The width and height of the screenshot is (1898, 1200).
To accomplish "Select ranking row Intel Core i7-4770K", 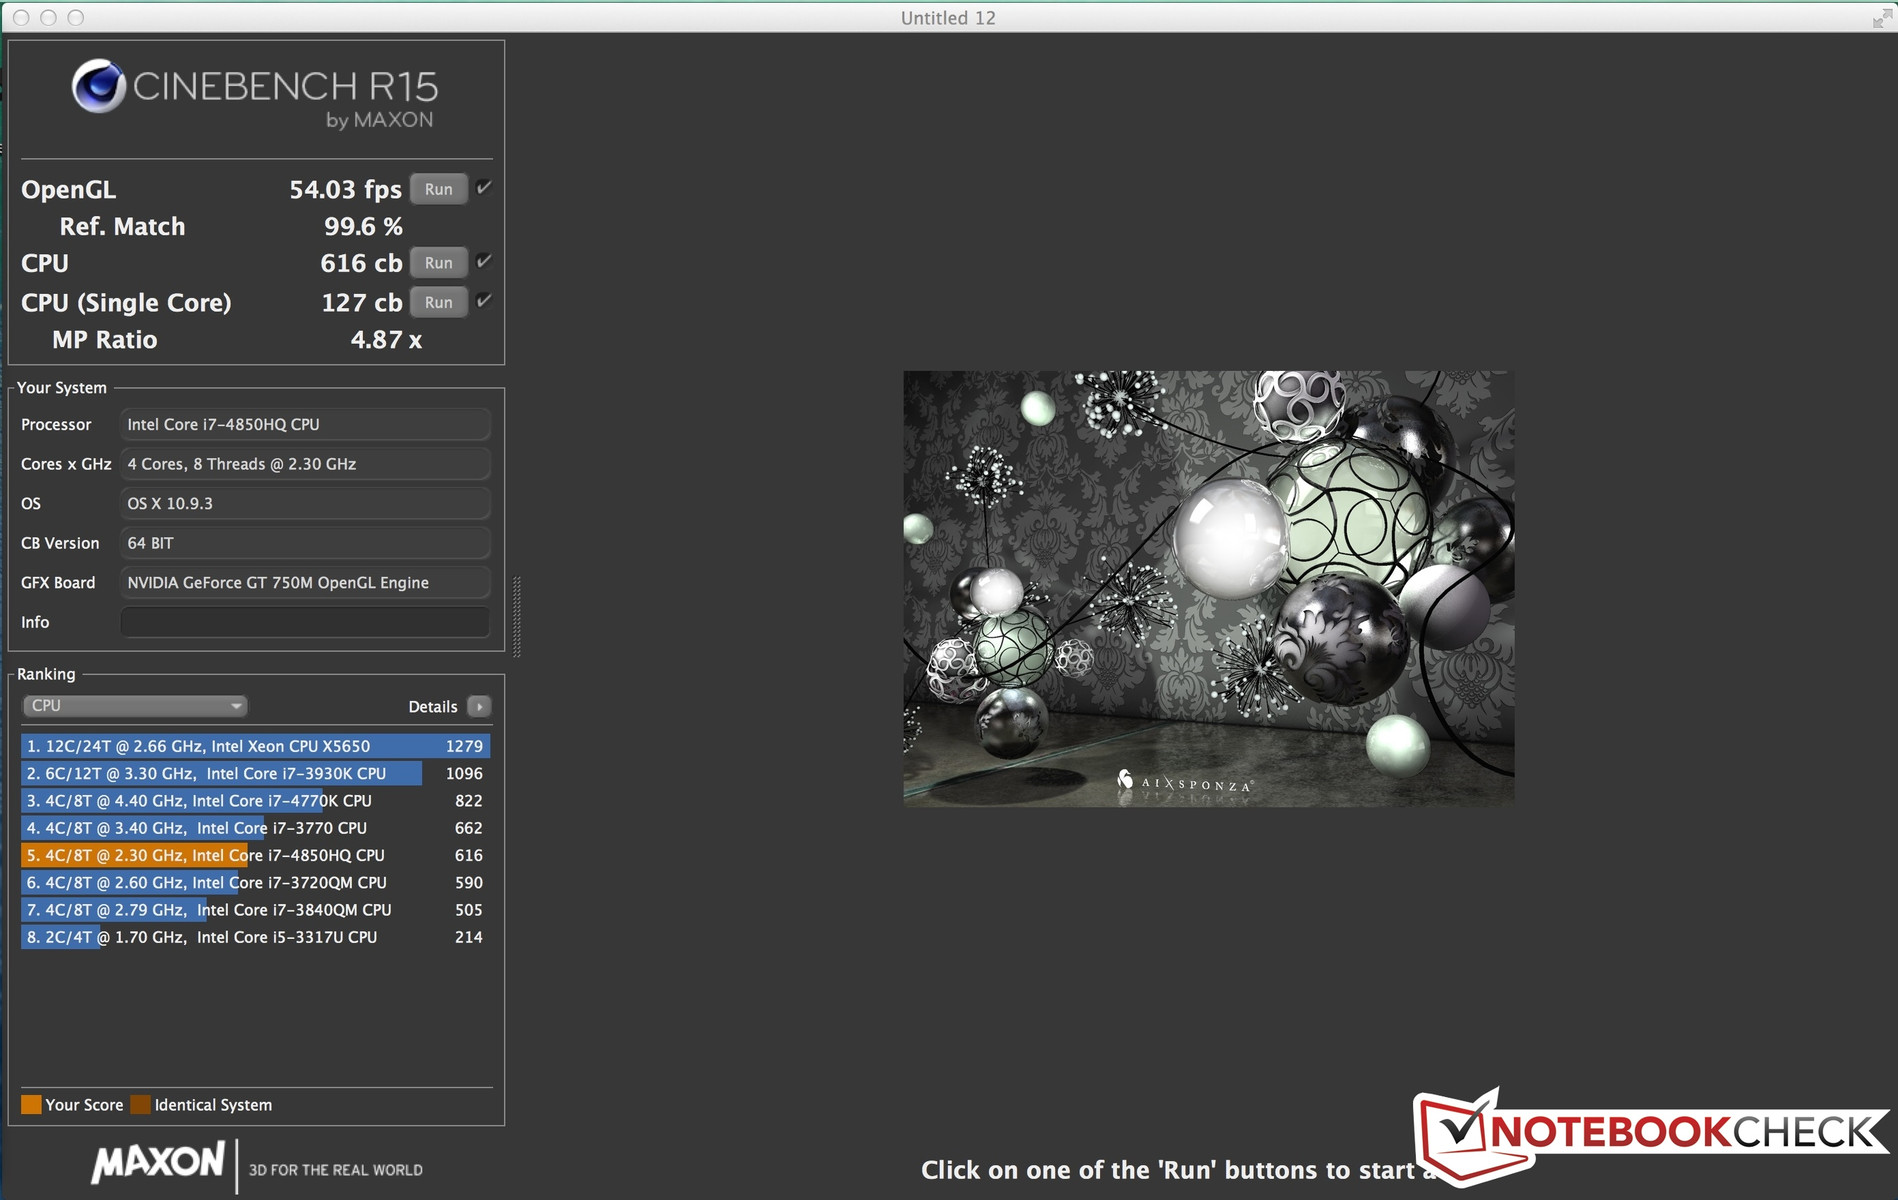I will click(x=255, y=801).
